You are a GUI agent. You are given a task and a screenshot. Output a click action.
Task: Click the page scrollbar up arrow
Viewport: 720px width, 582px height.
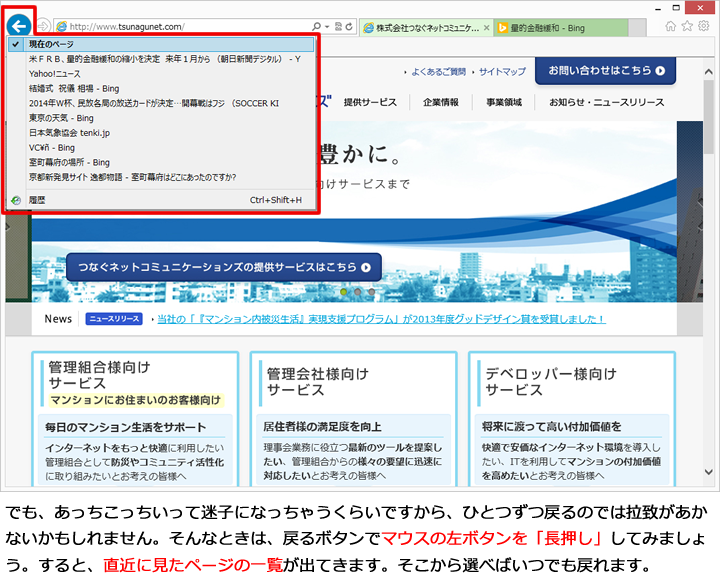coord(709,72)
